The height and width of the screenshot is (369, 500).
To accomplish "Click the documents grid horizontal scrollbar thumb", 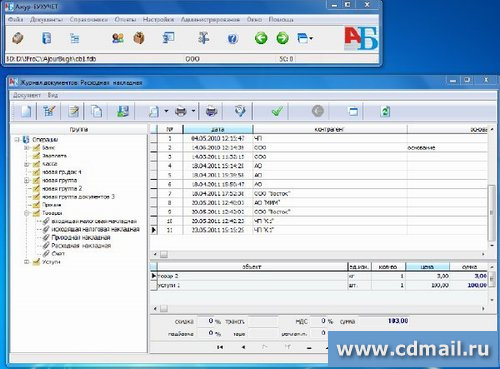I will (x=164, y=255).
